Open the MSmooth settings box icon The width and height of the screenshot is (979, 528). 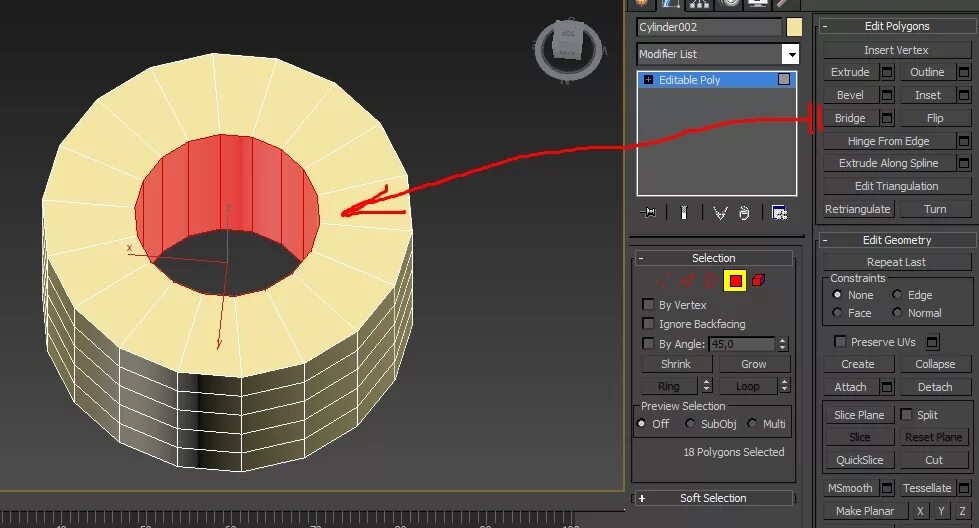point(887,488)
